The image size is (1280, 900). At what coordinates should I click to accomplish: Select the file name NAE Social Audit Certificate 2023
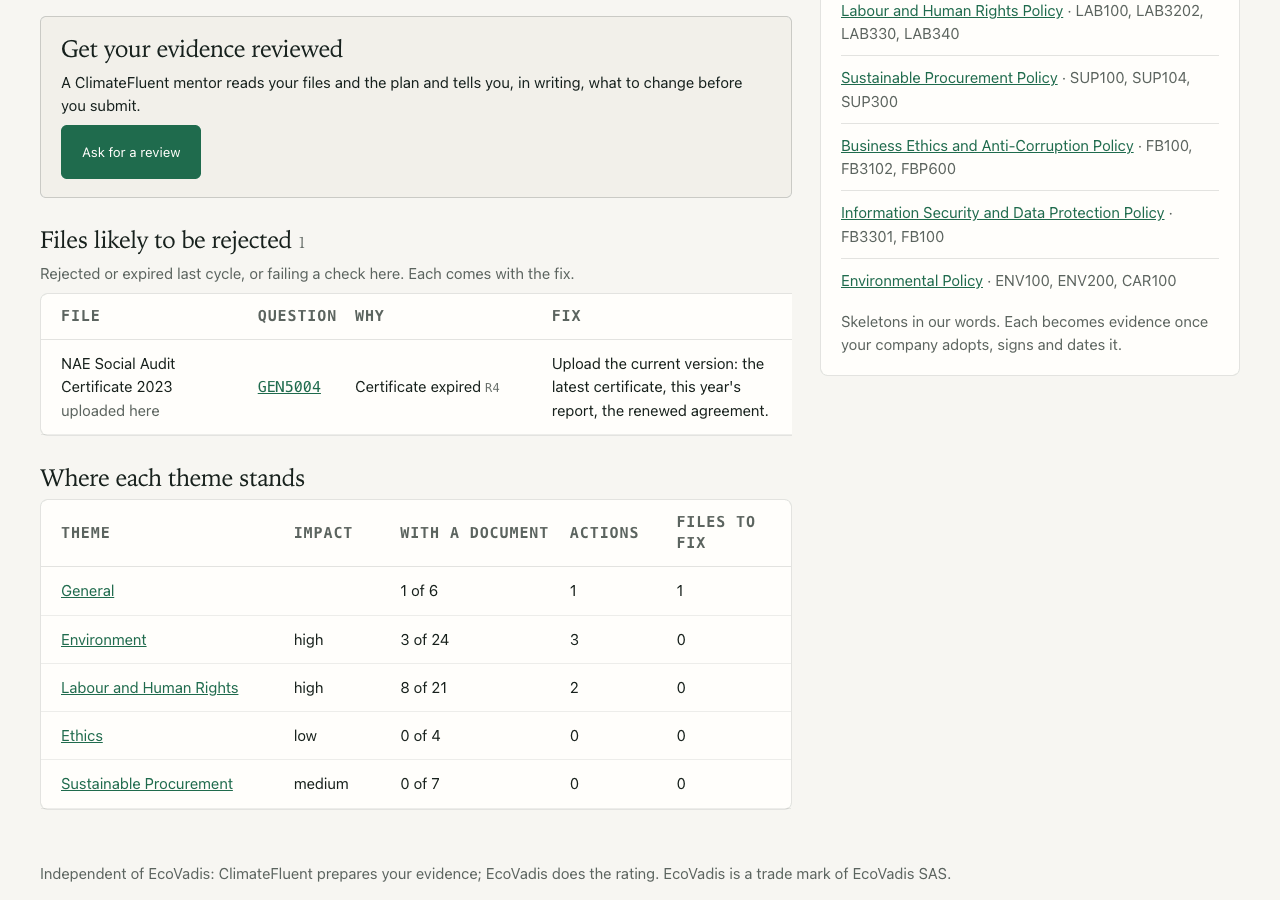118,375
